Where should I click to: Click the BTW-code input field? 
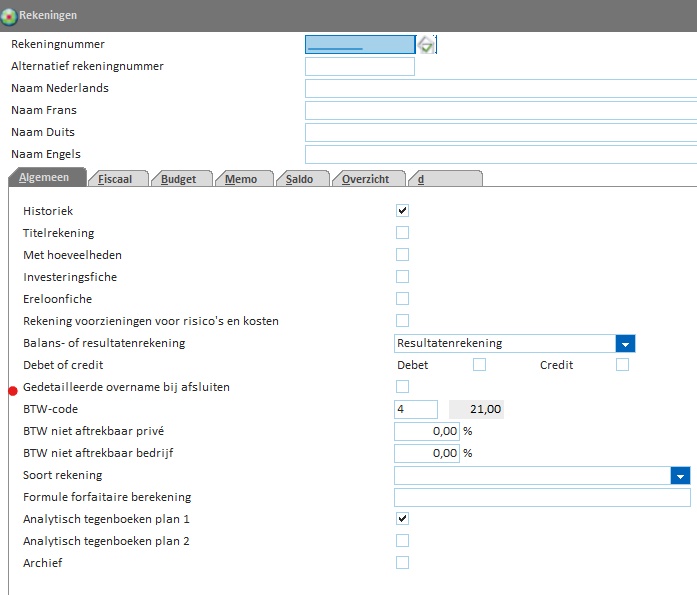(x=416, y=409)
